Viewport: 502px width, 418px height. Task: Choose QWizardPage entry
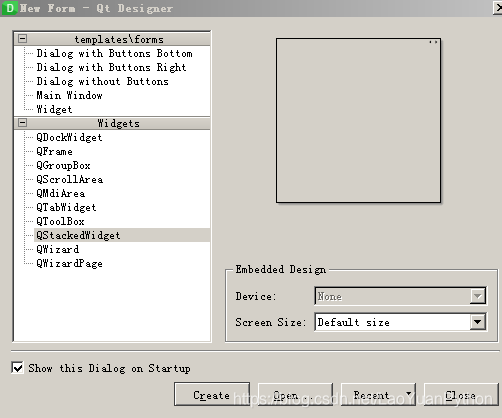click(x=69, y=263)
